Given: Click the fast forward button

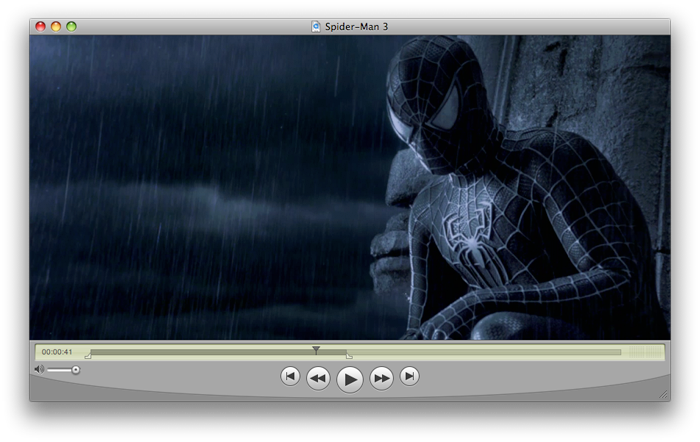Looking at the screenshot, I should pos(381,378).
